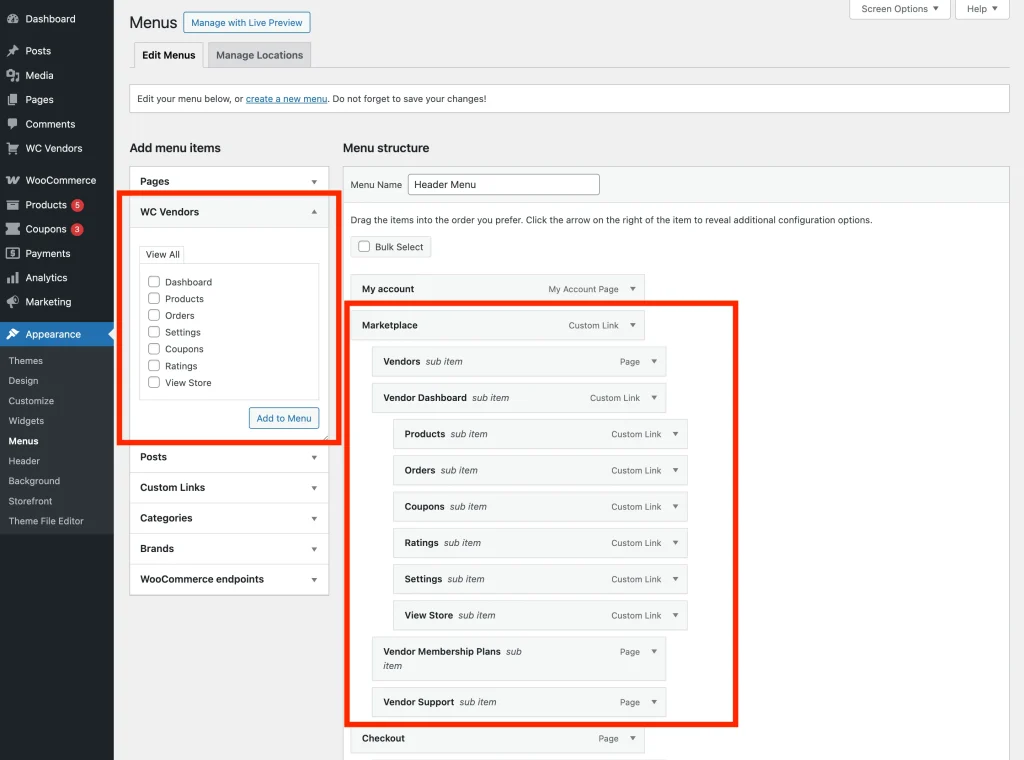Viewport: 1024px width, 760px height.
Task: Click the Analytics bar chart icon
Action: click(x=12, y=277)
